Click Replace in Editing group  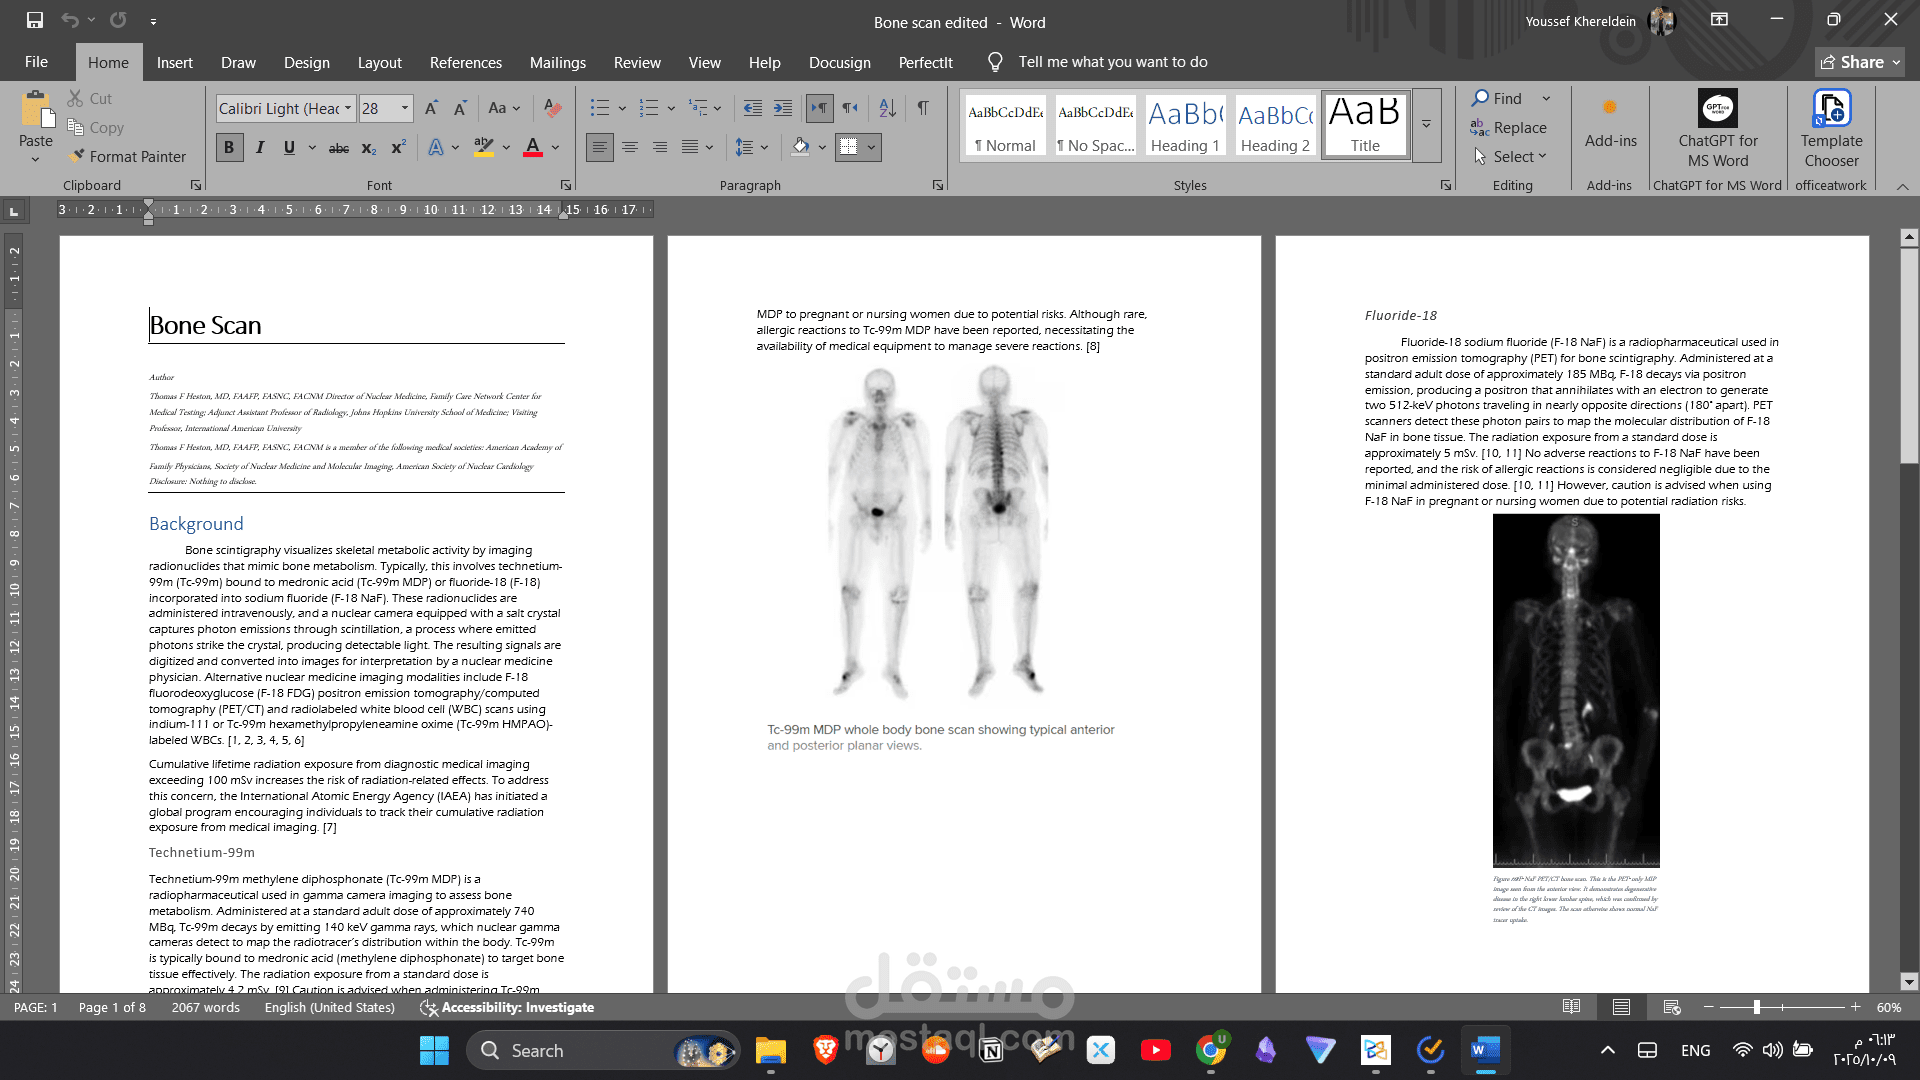pyautogui.click(x=1508, y=127)
